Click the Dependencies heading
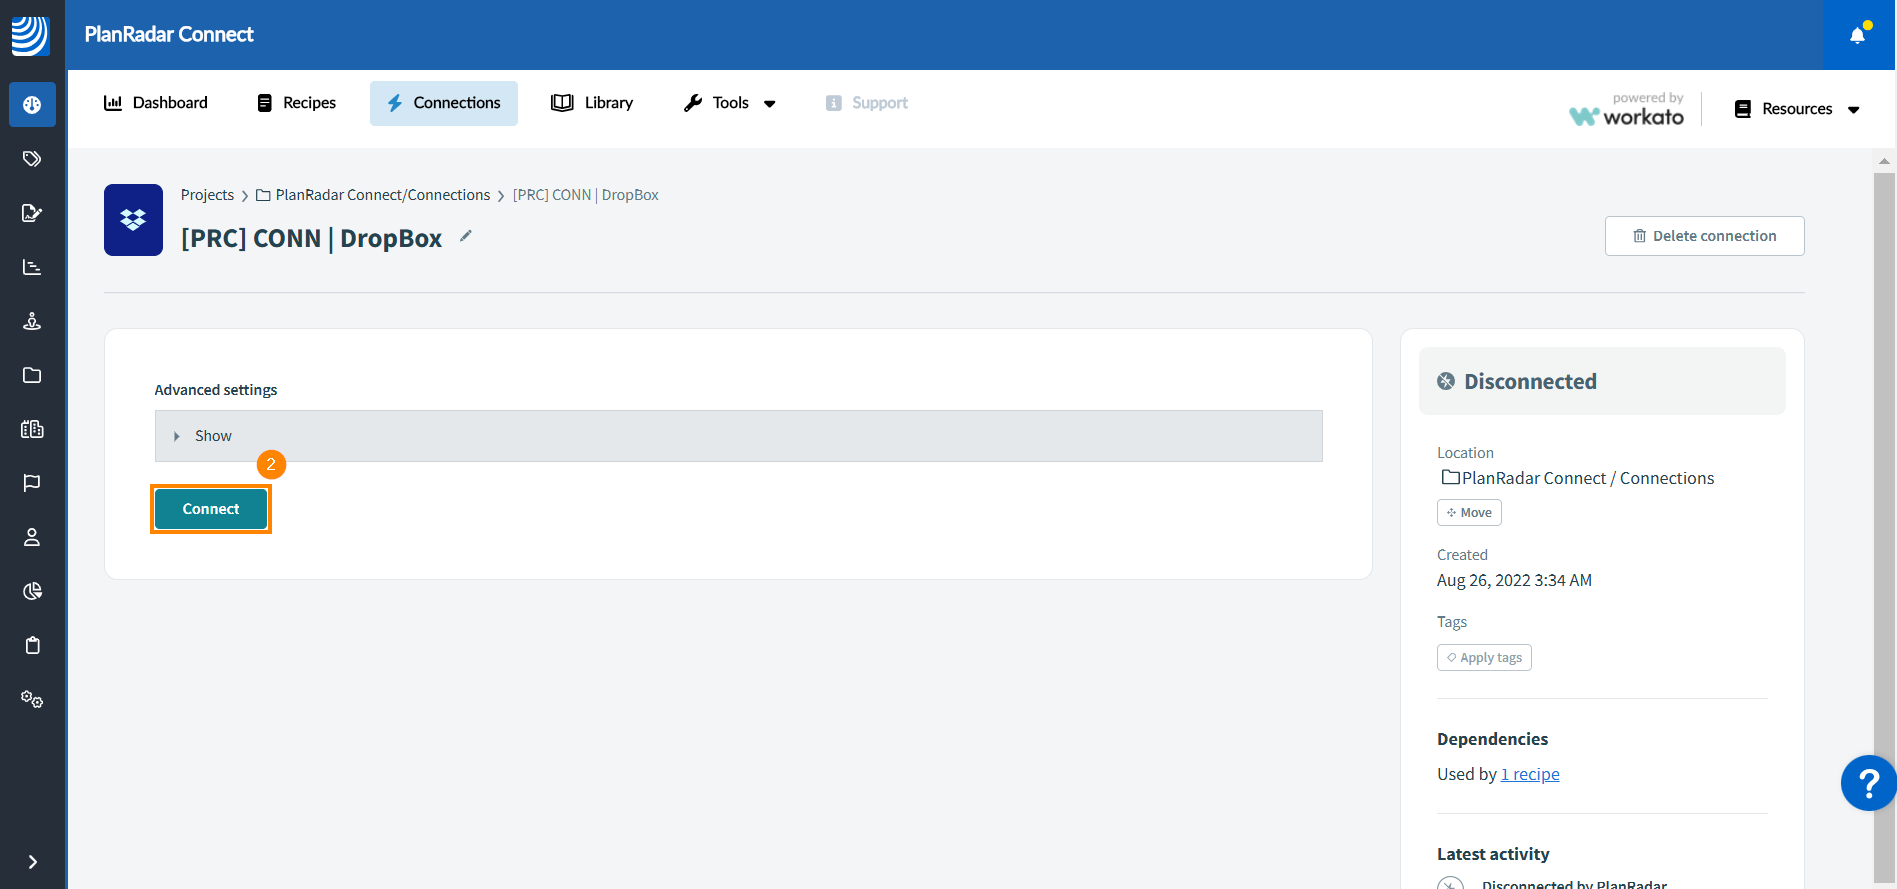1897x889 pixels. click(x=1492, y=739)
